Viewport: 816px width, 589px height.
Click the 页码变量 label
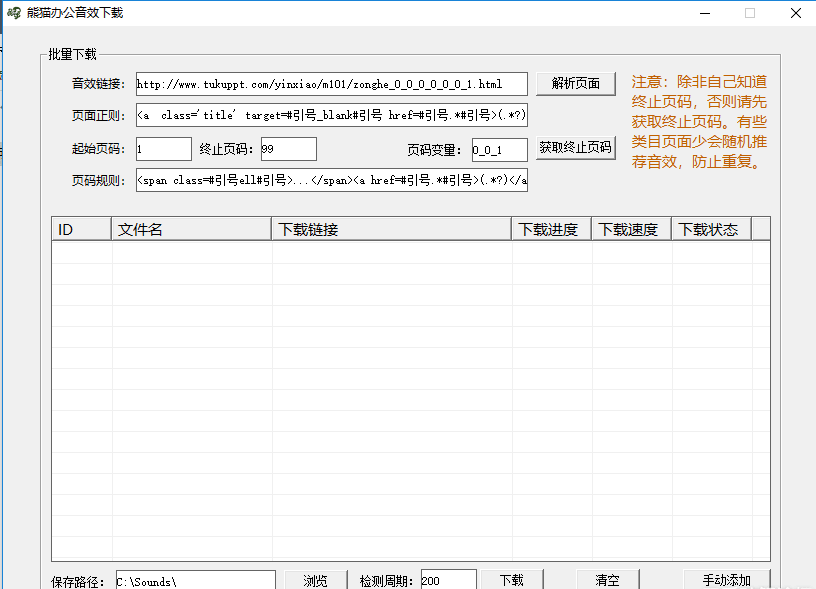tap(434, 150)
